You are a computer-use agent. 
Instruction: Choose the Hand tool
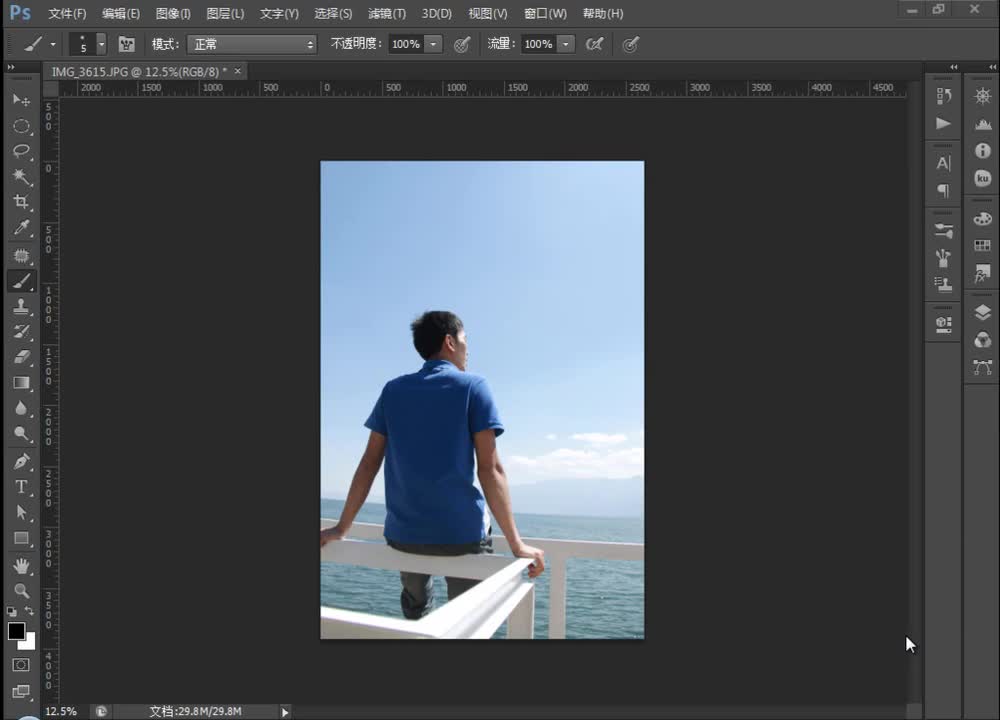21,565
